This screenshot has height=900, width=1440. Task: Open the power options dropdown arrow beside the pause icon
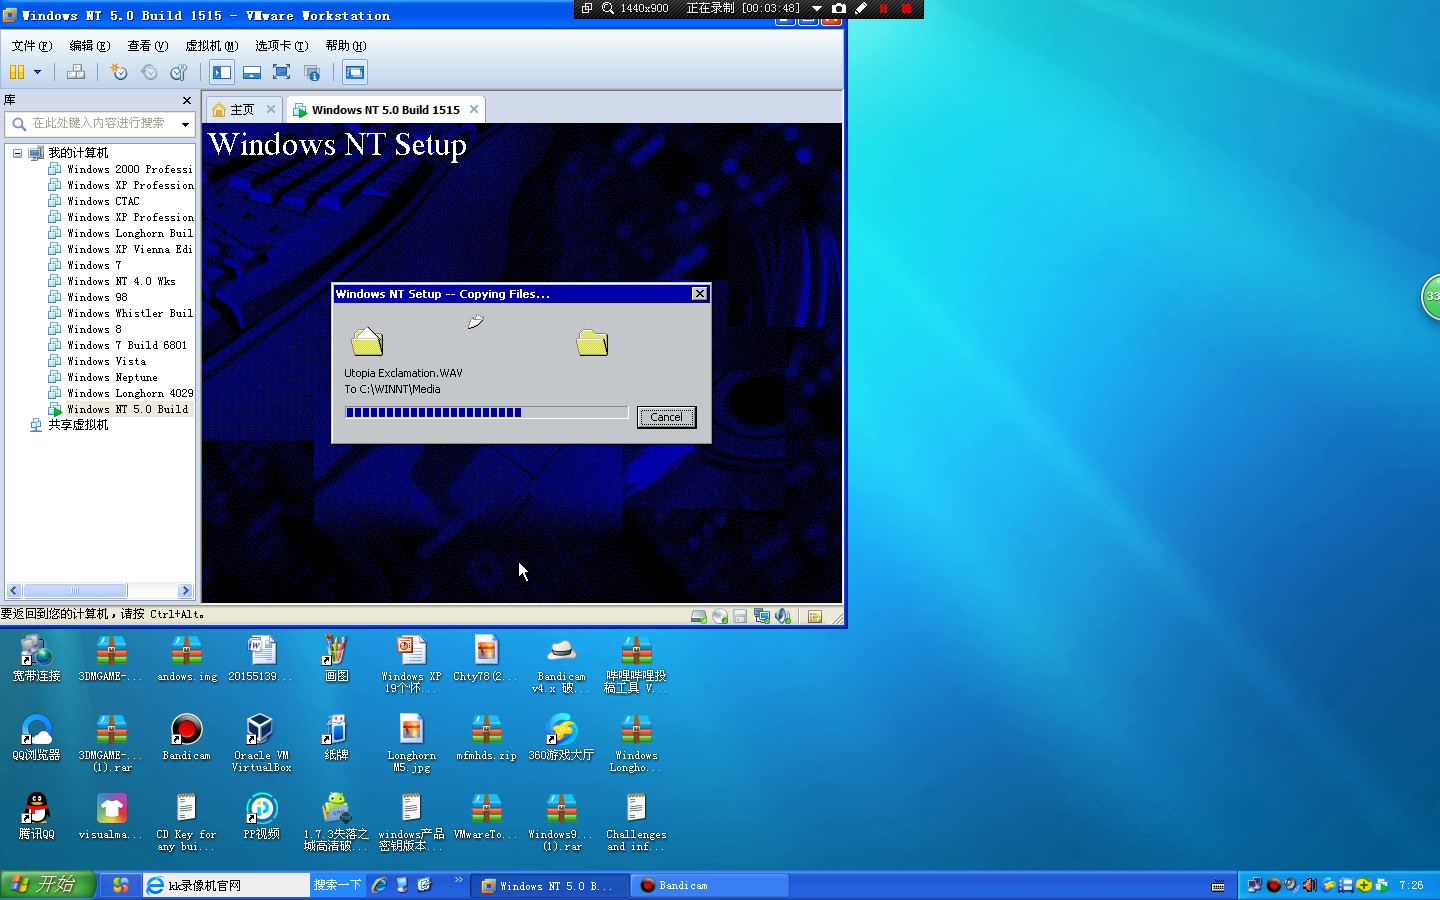pos(37,72)
